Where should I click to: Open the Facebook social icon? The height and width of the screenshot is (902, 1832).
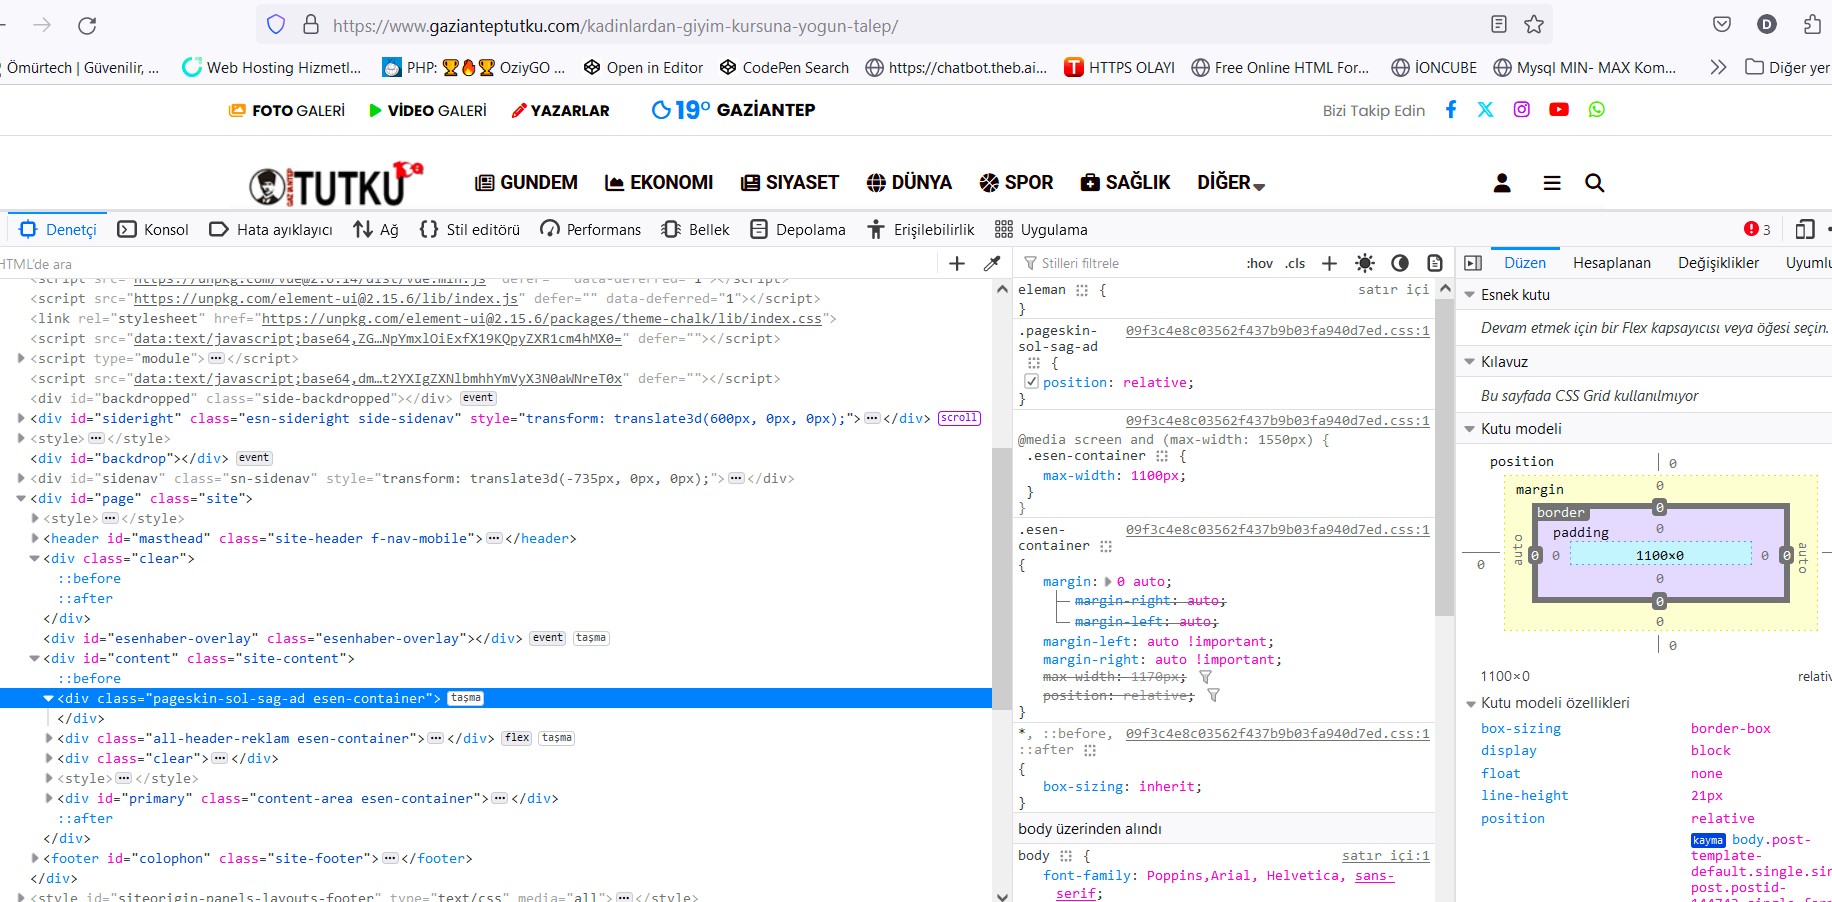click(1451, 109)
